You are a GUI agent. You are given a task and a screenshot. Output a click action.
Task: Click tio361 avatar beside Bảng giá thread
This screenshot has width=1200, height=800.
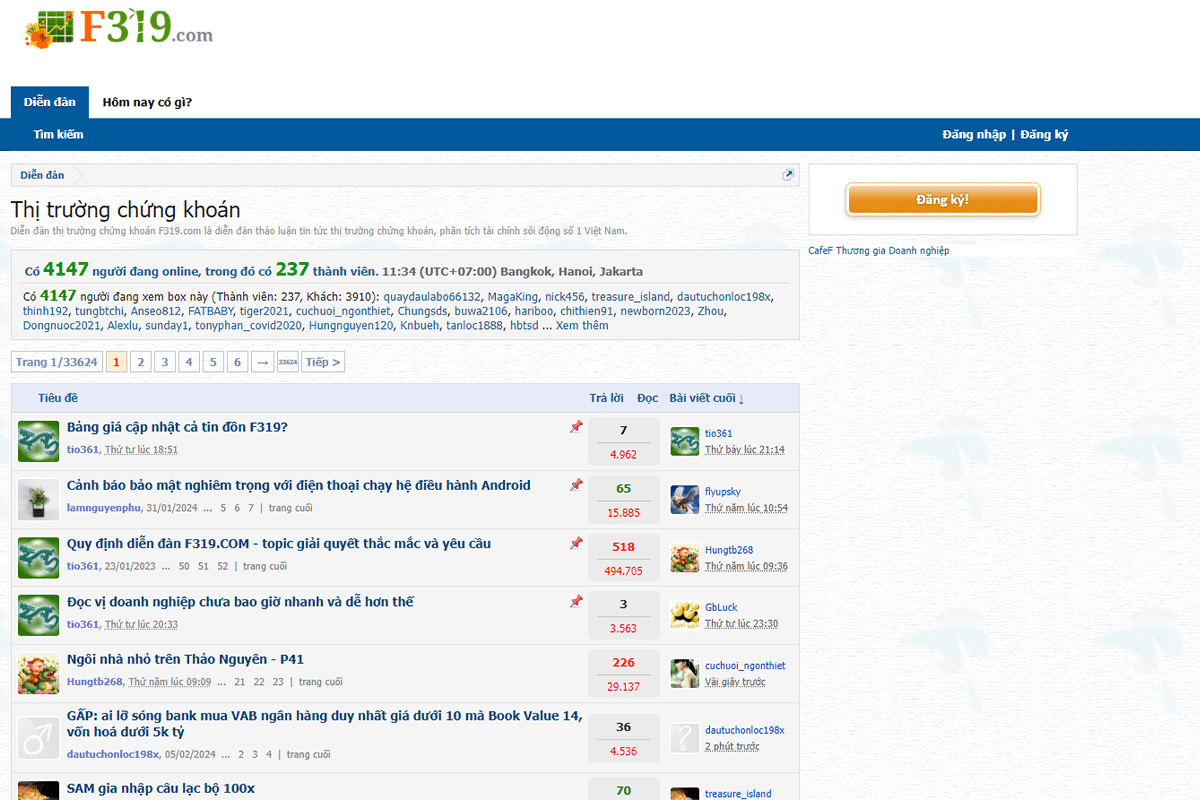point(39,441)
